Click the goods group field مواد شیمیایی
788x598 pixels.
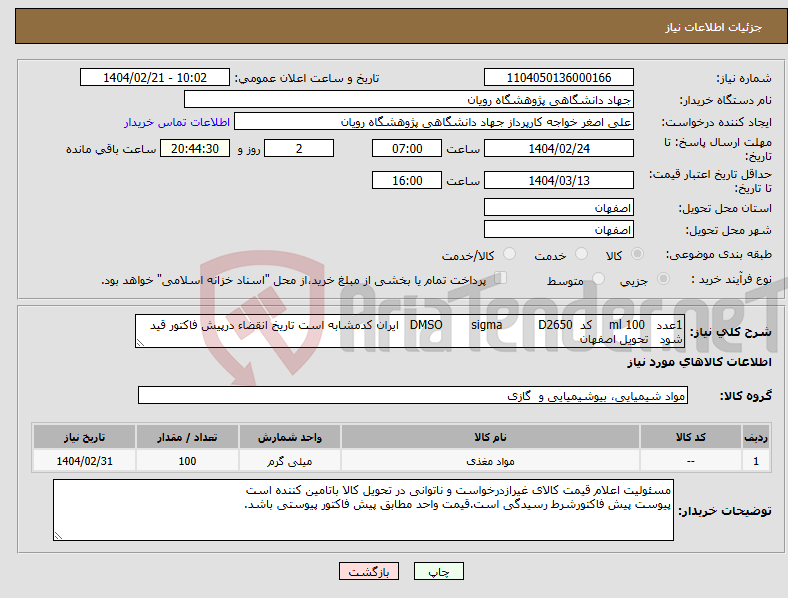pos(413,395)
